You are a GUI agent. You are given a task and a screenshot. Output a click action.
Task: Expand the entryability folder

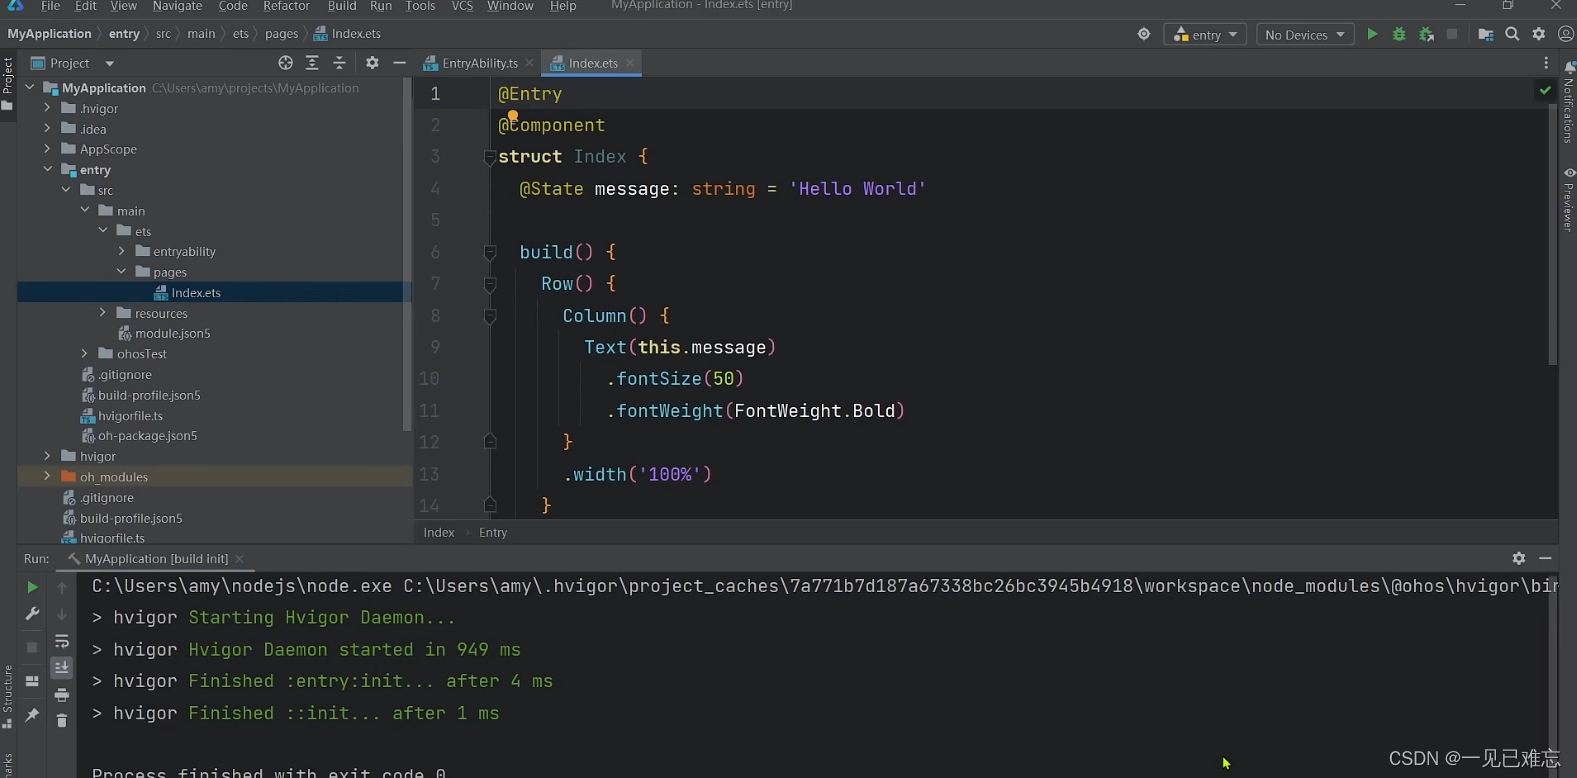click(121, 251)
